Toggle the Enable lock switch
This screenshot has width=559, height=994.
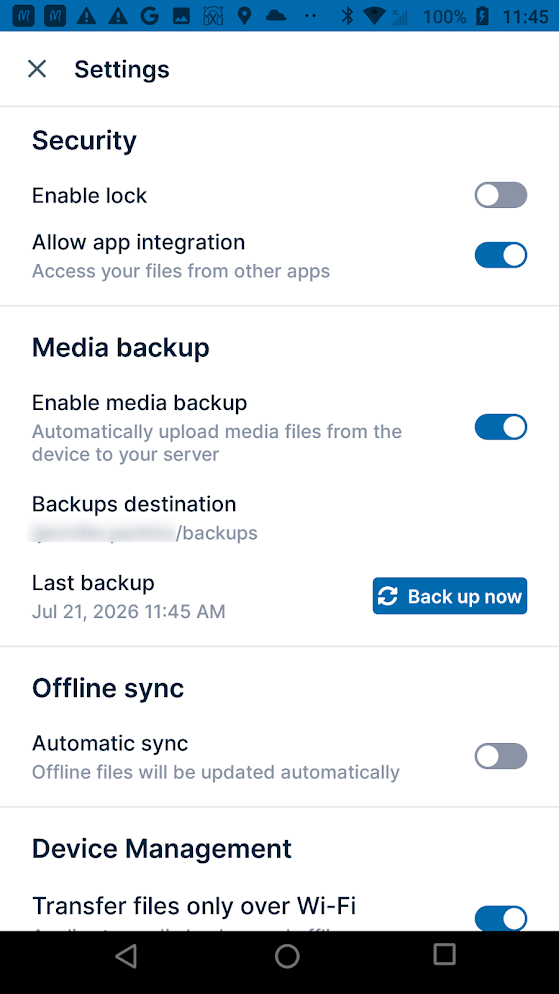coord(501,195)
